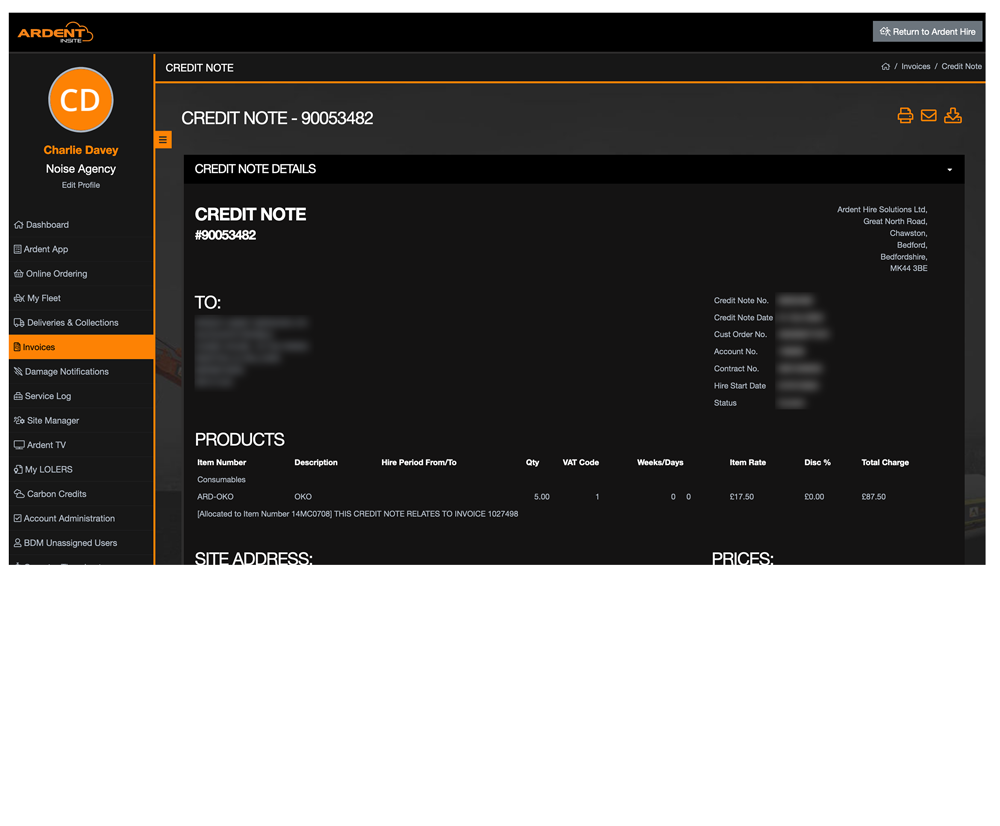
Task: Click the Account Administration check icon
Action: click(x=18, y=519)
